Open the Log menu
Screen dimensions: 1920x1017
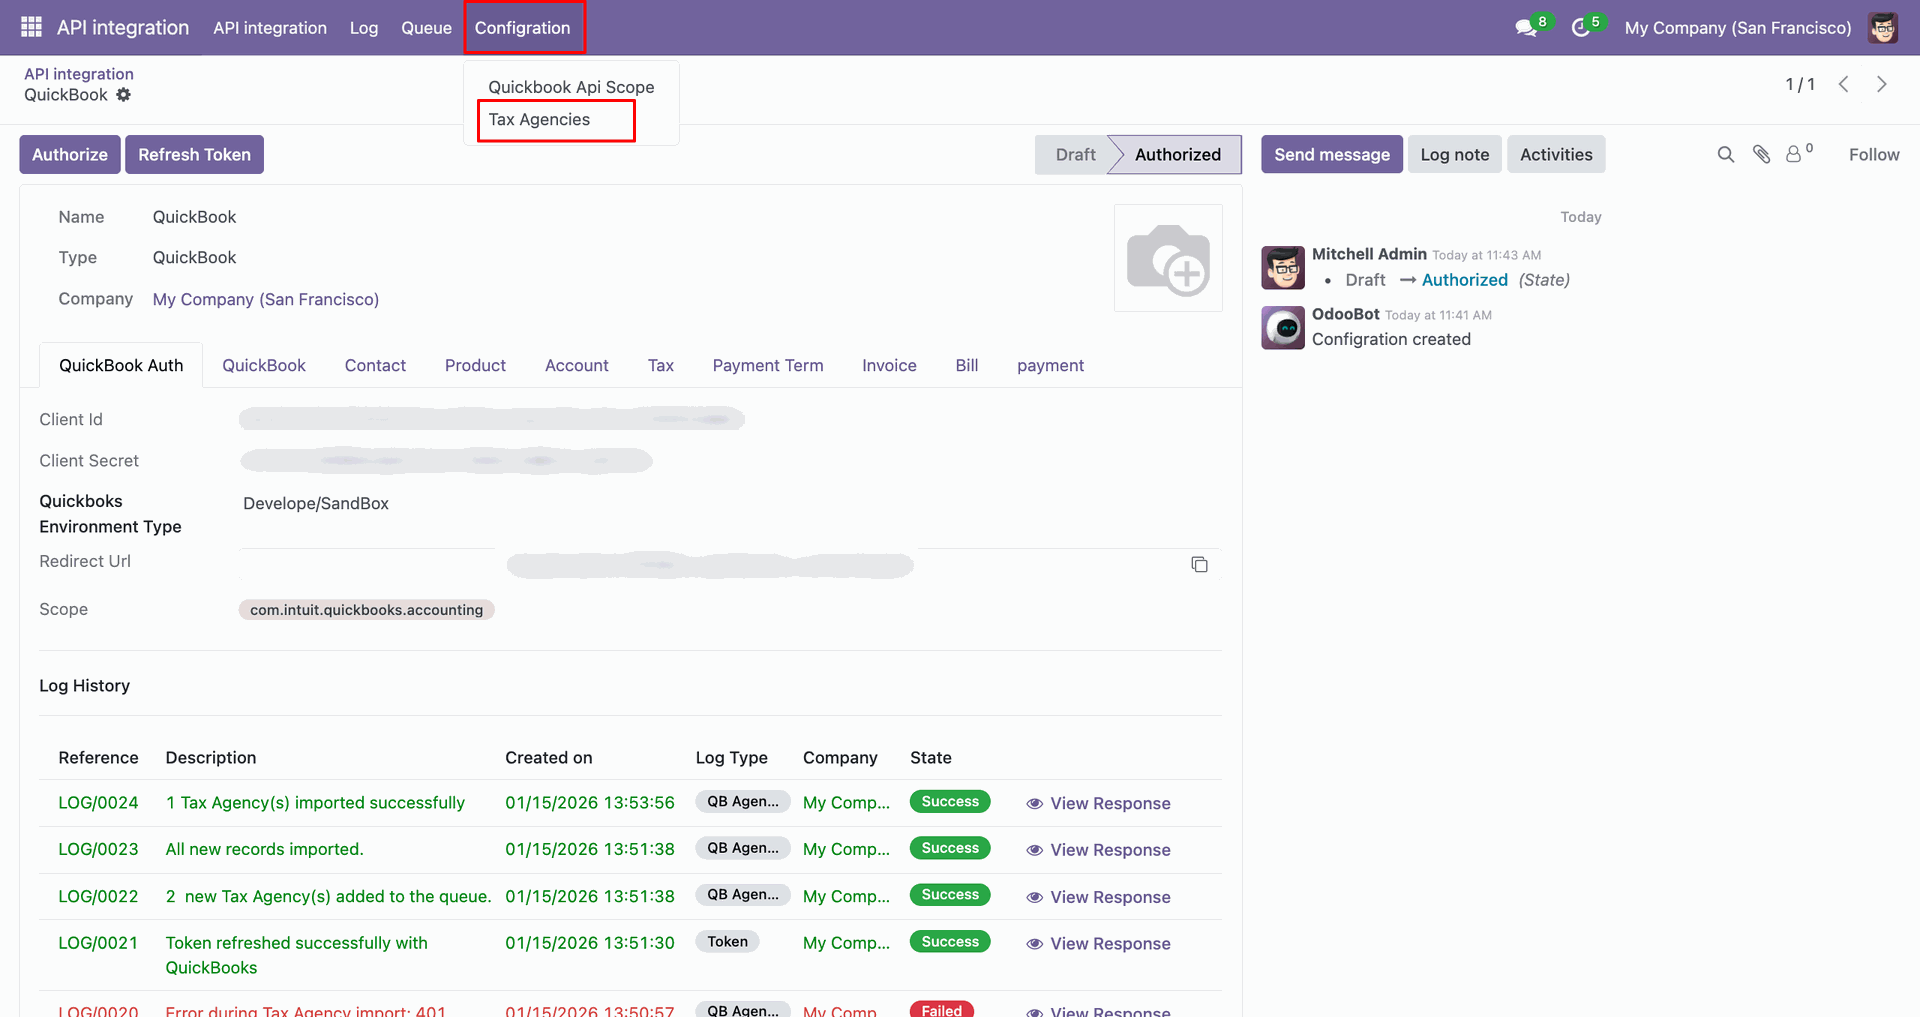point(364,28)
